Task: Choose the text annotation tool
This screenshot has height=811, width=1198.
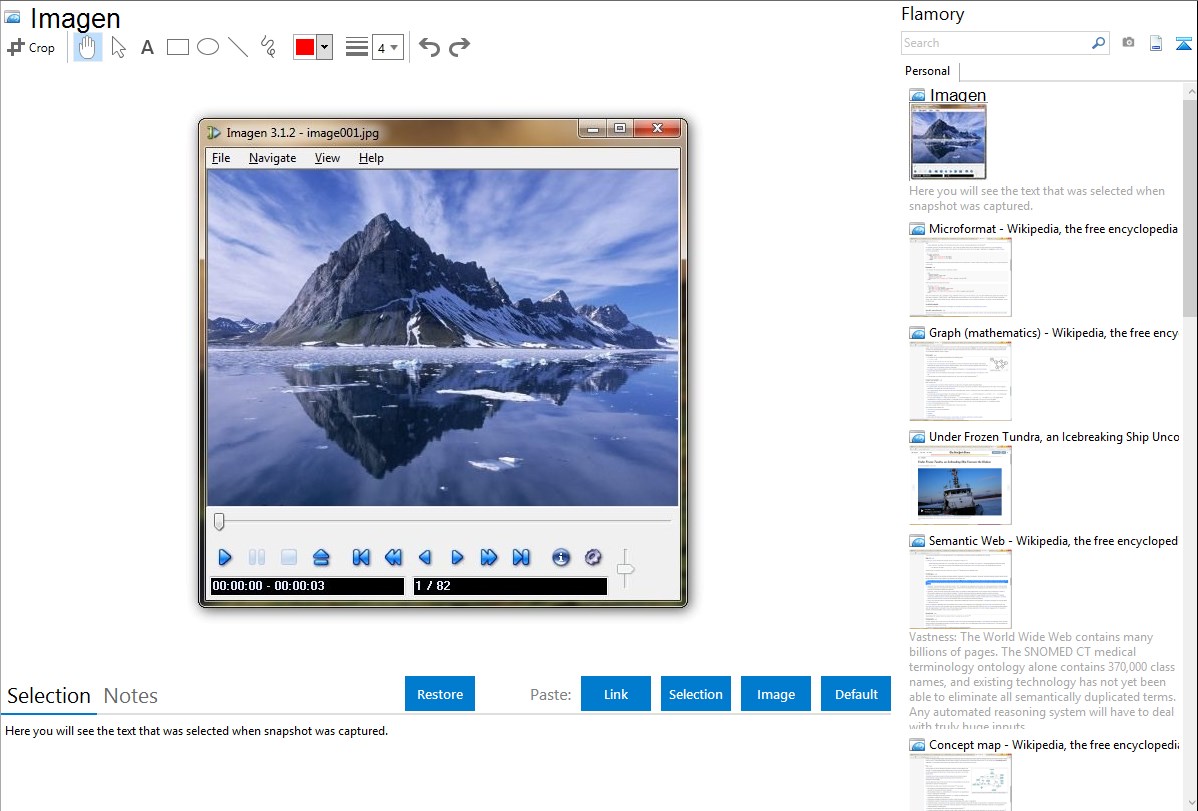Action: click(147, 47)
